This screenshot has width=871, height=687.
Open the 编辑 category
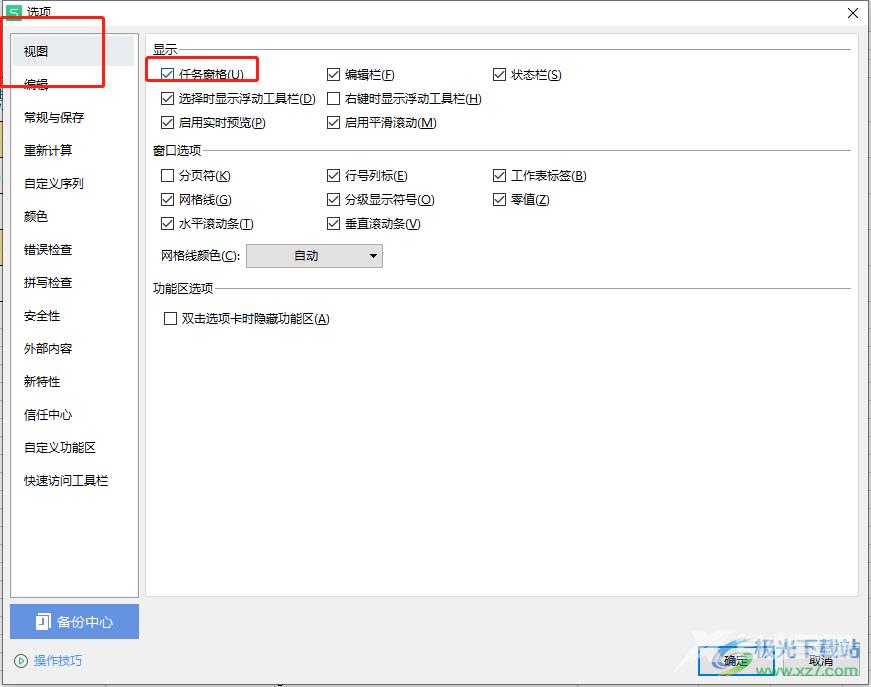[x=73, y=84]
